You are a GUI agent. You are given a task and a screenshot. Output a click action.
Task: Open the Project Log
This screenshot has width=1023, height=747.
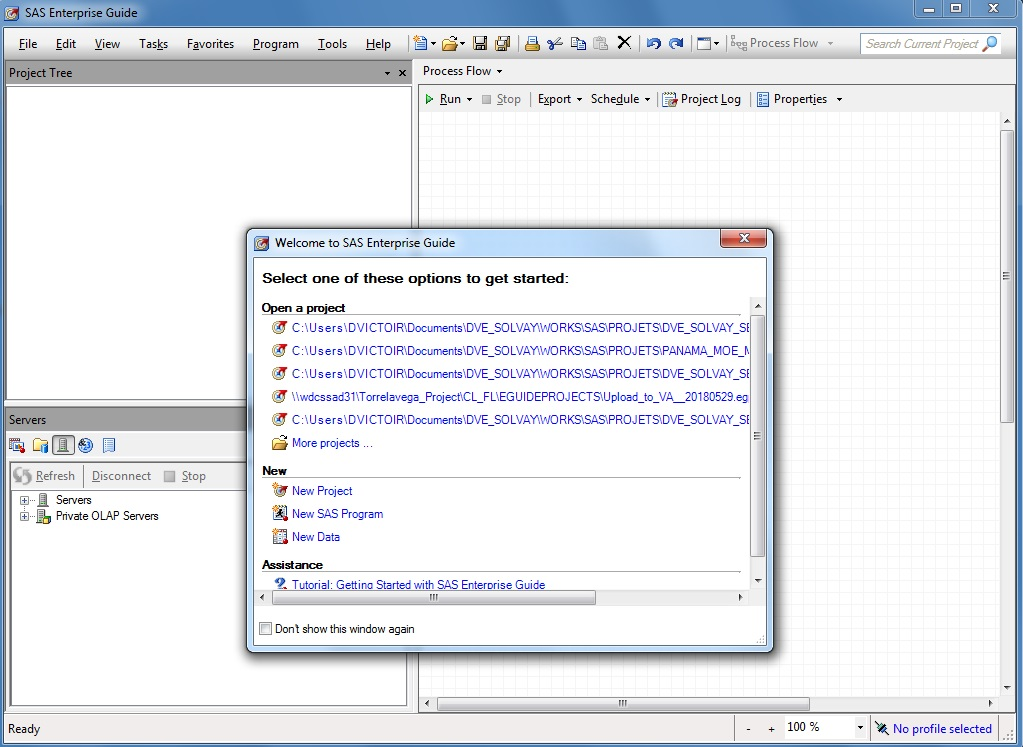(x=702, y=99)
